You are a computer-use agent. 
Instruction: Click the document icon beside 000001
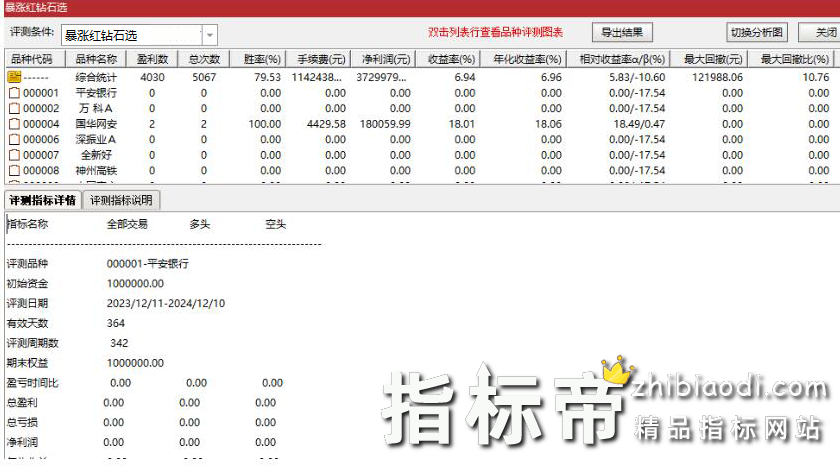pyautogui.click(x=14, y=93)
